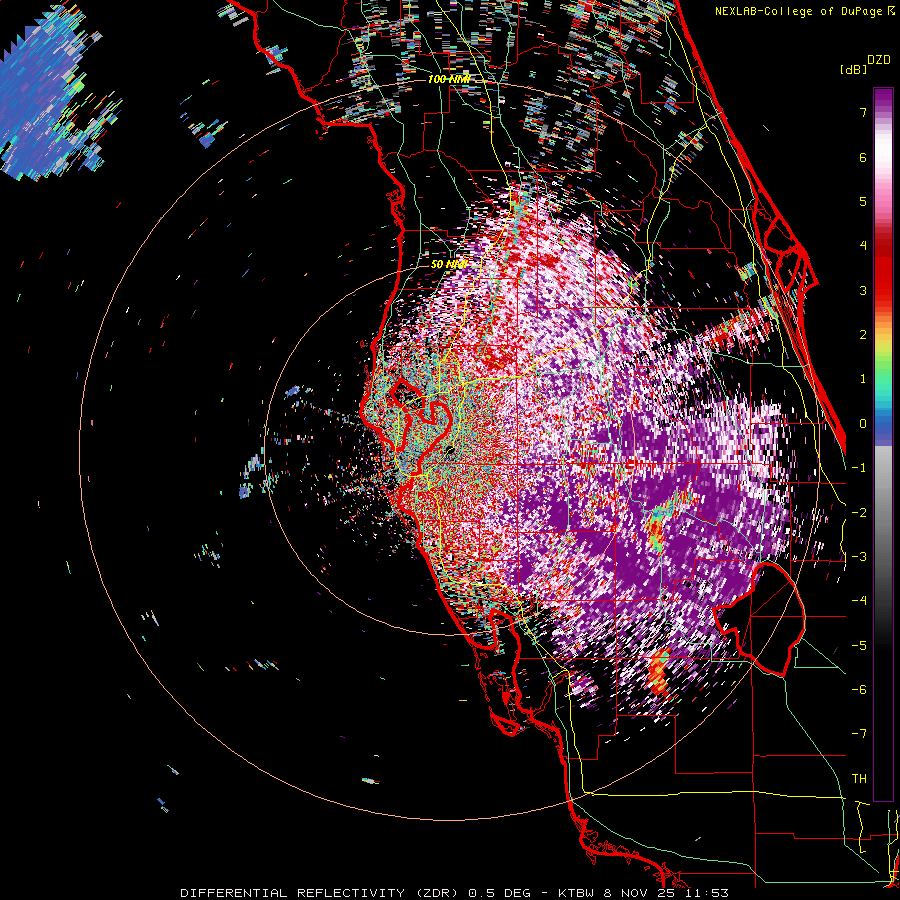Click the (ZDR) text in the caption

(437, 893)
